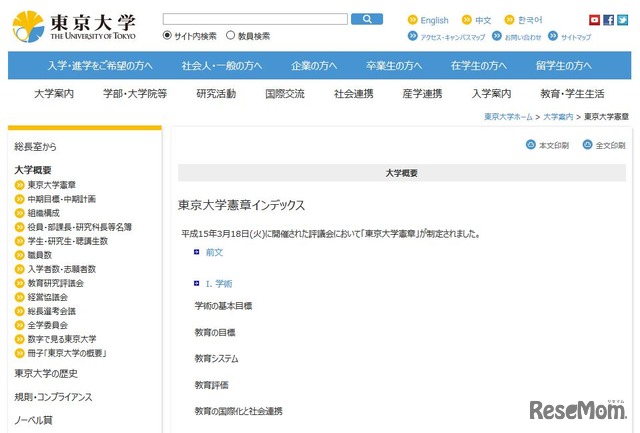Click the 教育評価 text
The width and height of the screenshot is (640, 433).
point(211,384)
